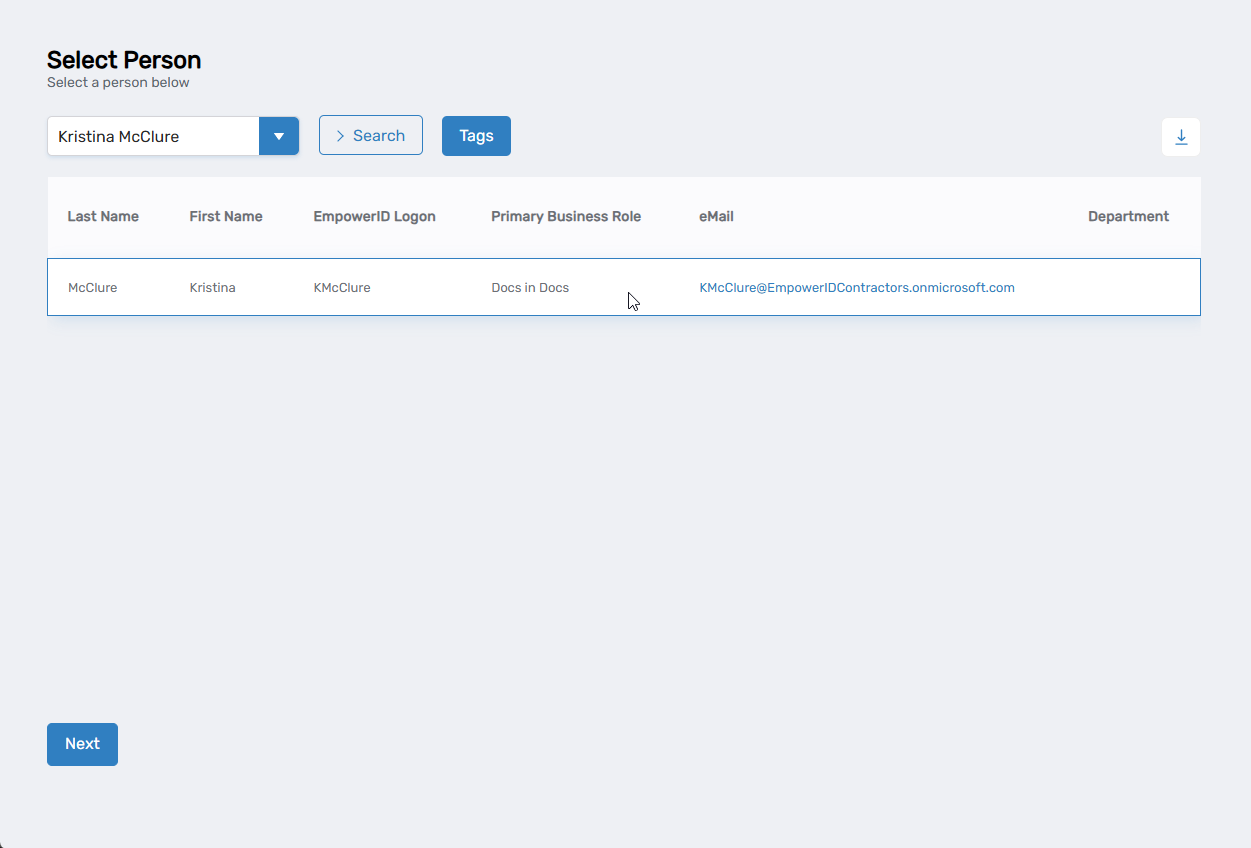Sort by Last Name column header

pos(103,217)
